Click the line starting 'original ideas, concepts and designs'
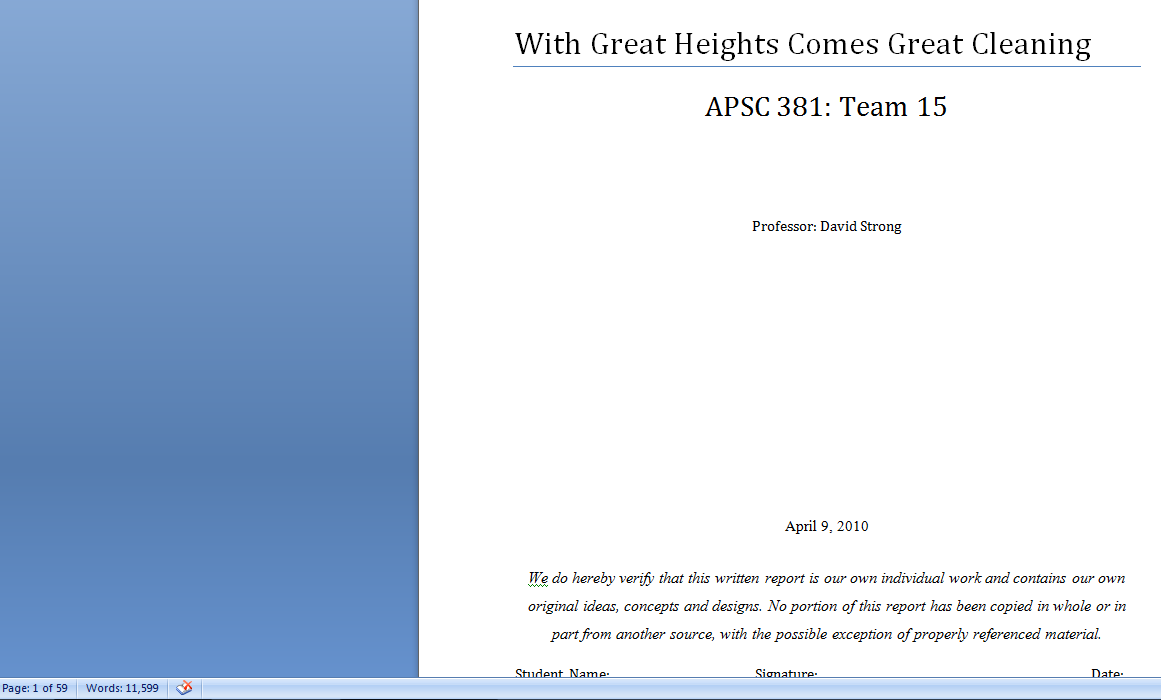1161x700 pixels. (x=826, y=607)
